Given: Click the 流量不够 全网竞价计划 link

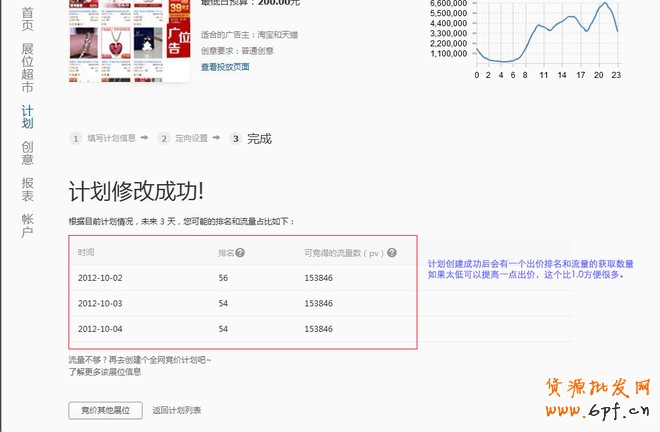Looking at the screenshot, I should tap(139, 359).
